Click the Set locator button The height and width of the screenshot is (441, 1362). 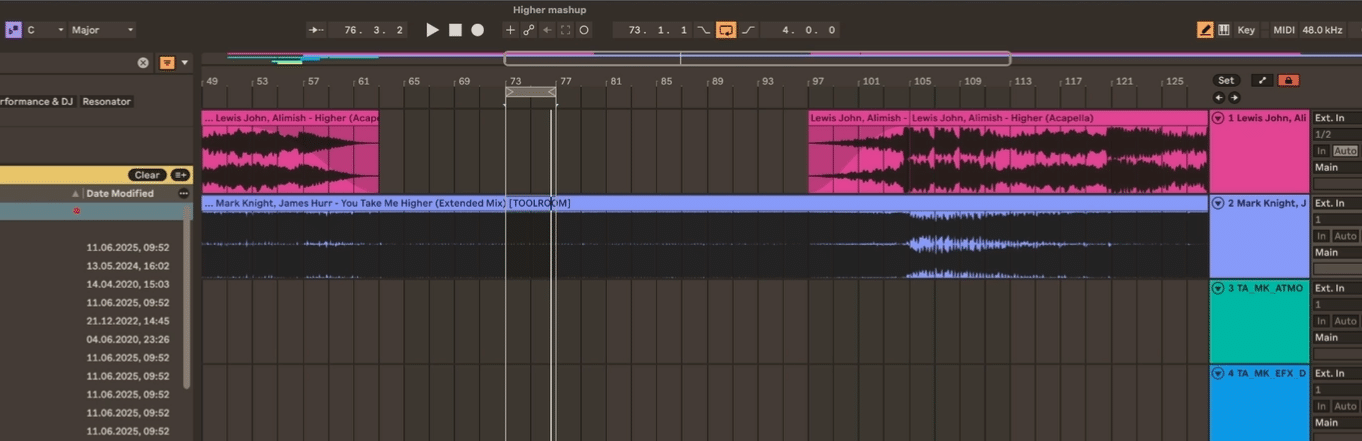coord(1226,80)
